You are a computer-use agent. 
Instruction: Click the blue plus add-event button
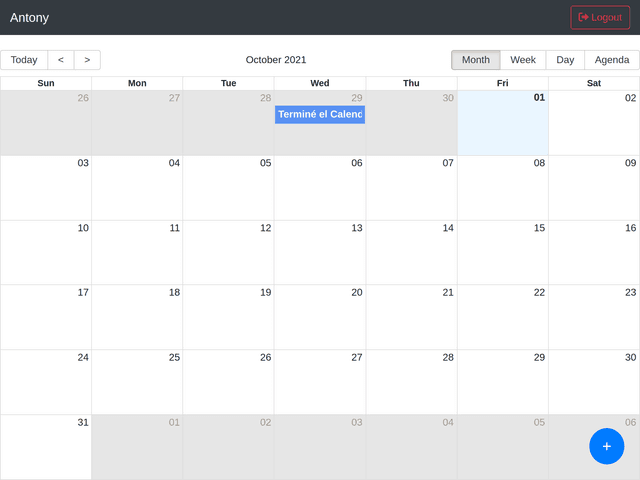tap(606, 446)
